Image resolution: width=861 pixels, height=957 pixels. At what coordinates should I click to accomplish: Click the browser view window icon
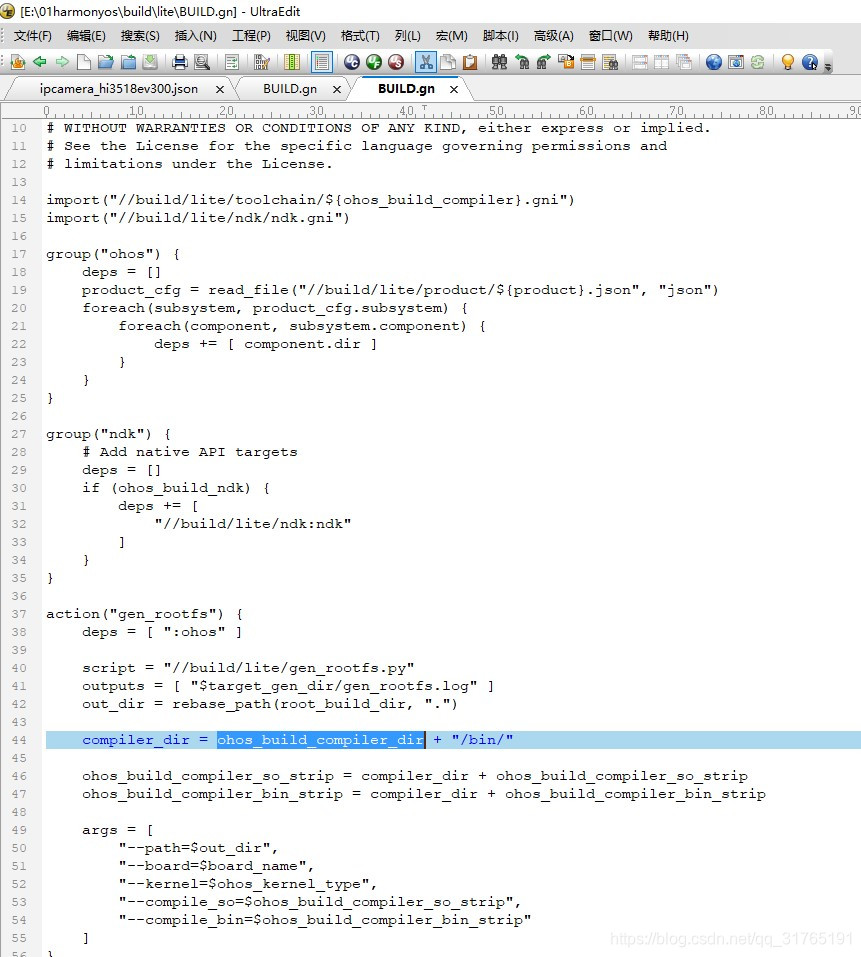[x=736, y=62]
